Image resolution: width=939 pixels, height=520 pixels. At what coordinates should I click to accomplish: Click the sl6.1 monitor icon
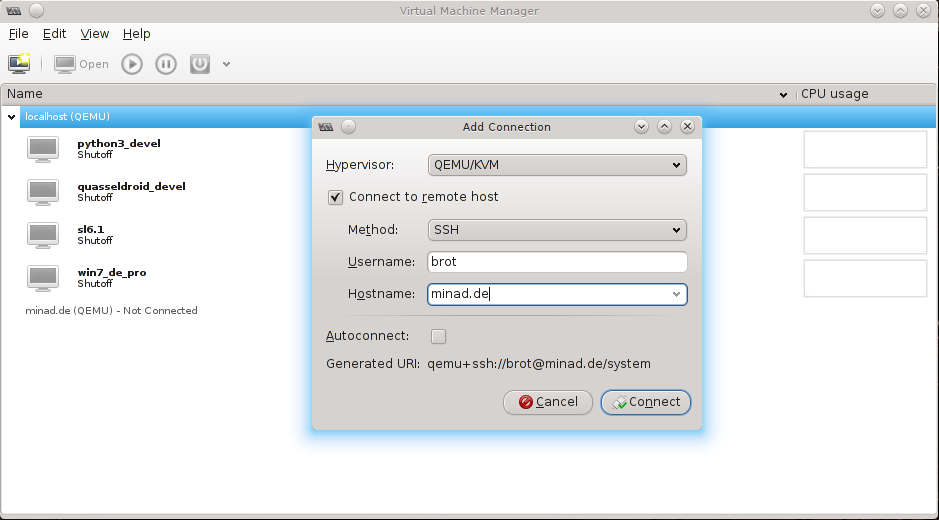[x=43, y=235]
